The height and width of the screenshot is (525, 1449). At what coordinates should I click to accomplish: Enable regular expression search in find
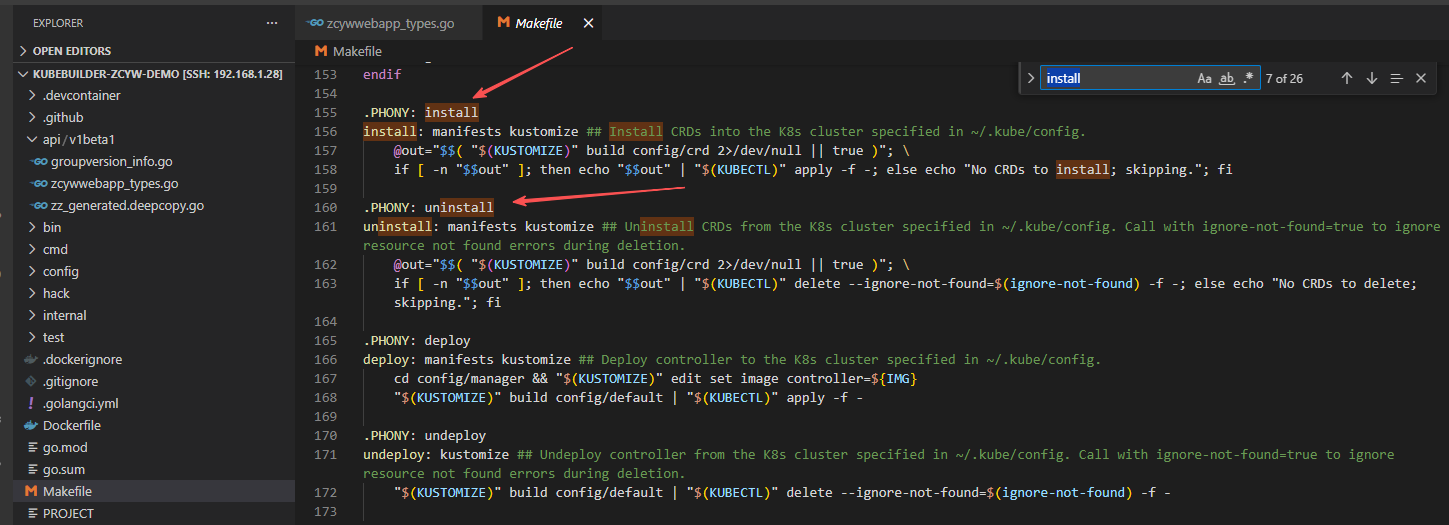tap(1247, 78)
